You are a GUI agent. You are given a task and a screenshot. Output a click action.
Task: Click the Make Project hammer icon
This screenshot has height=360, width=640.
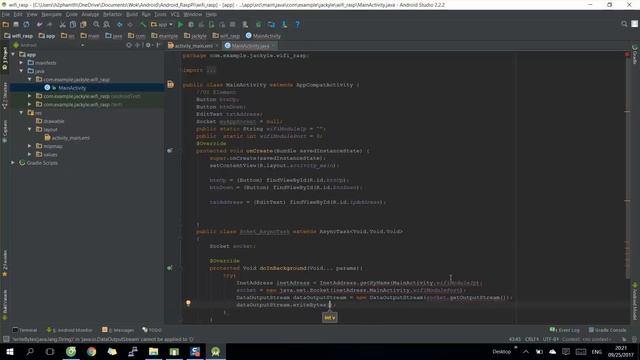pos(143,24)
